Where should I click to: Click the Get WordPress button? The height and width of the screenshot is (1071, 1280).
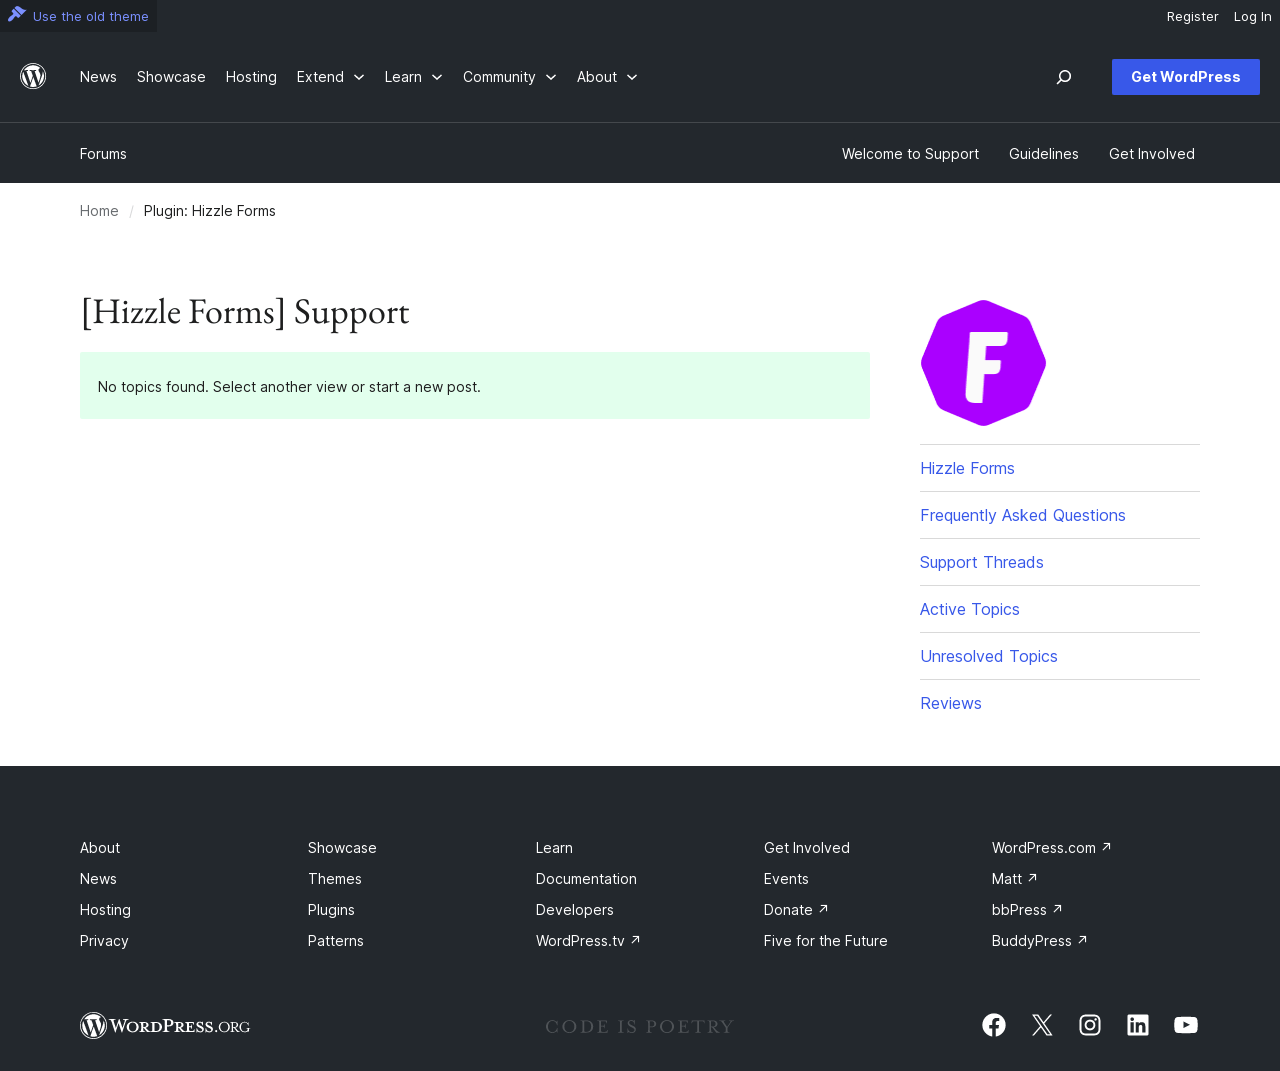(x=1186, y=77)
